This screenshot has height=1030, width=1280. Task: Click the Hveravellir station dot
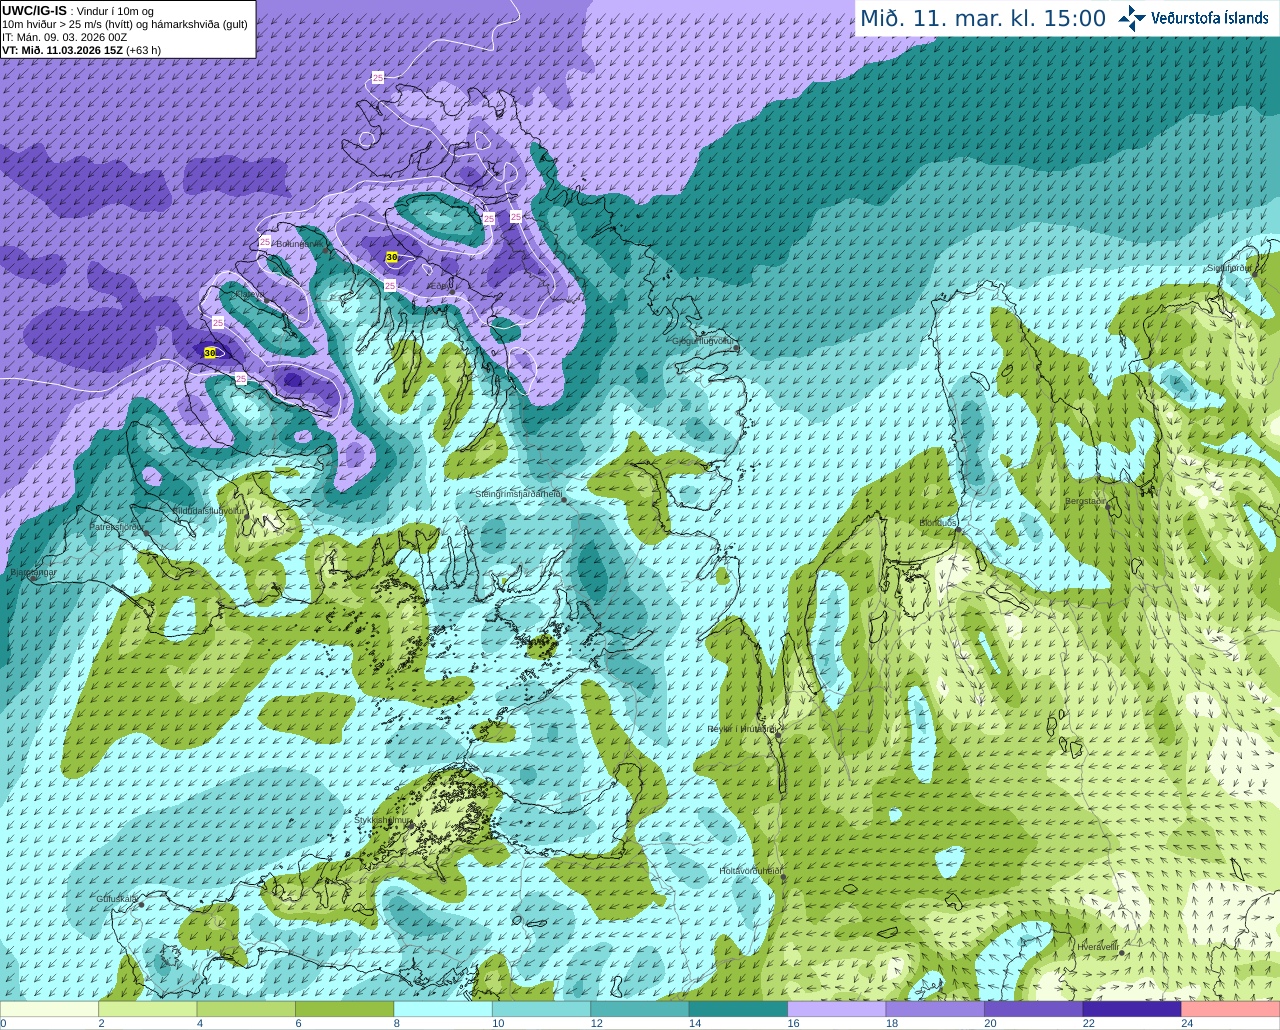coord(1122,953)
